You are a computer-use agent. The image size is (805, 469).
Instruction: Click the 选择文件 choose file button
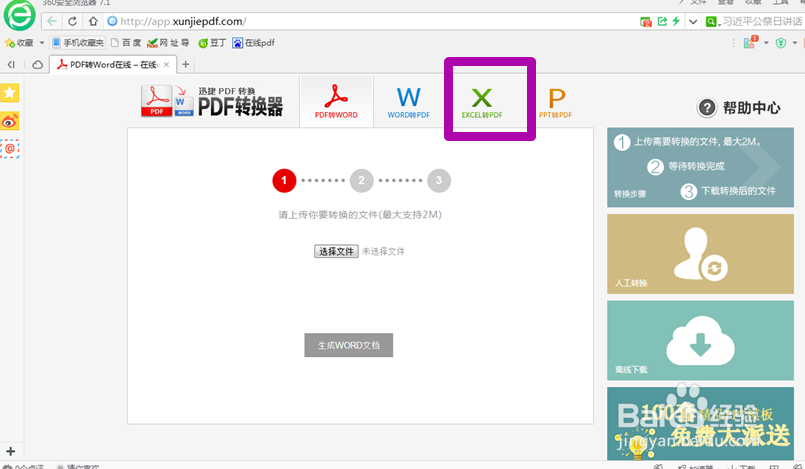336,251
